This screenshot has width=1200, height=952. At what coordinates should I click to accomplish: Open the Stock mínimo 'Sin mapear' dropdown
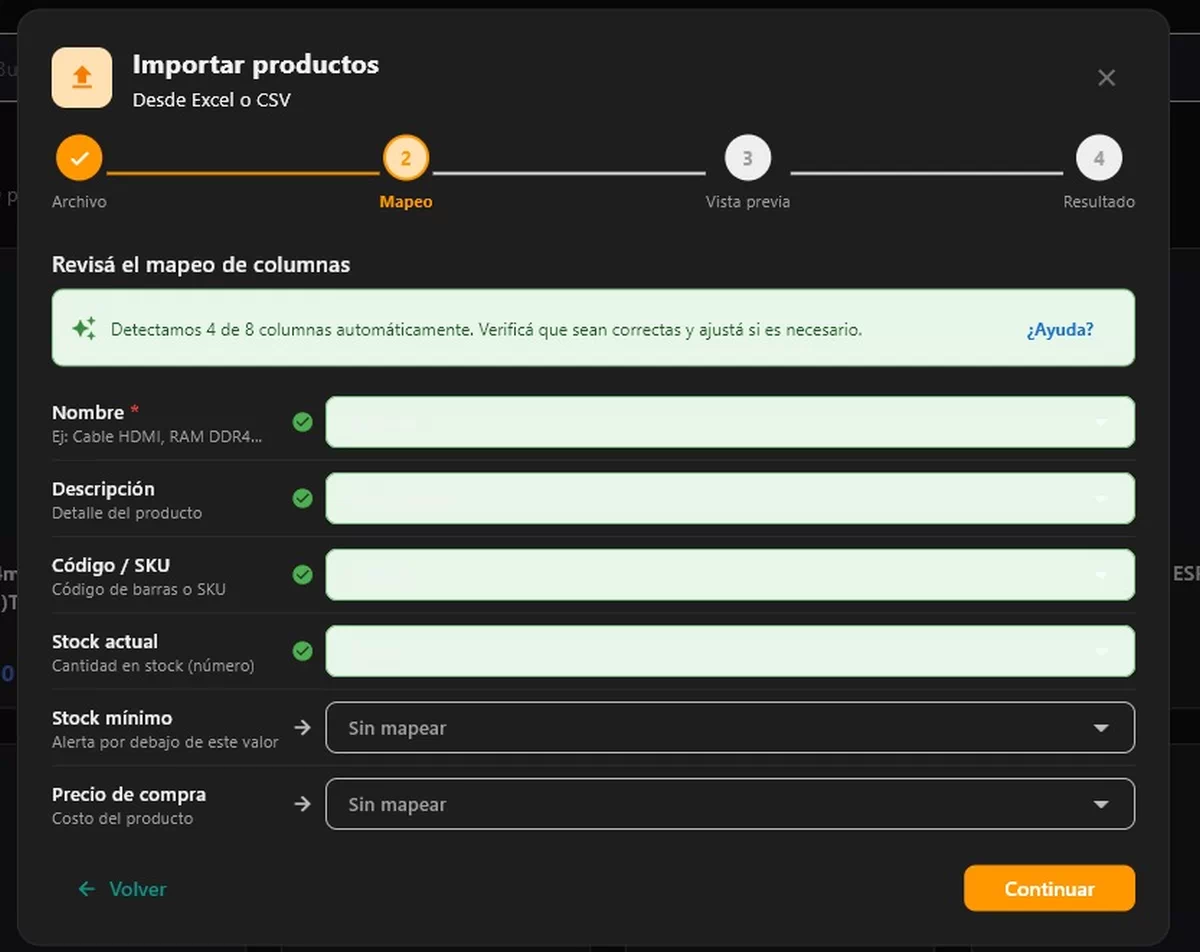[x=730, y=728]
